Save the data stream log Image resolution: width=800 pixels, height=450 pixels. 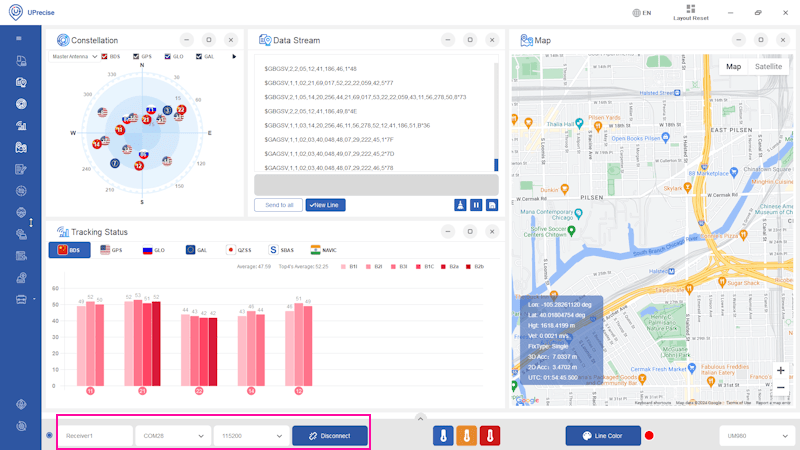click(492, 205)
